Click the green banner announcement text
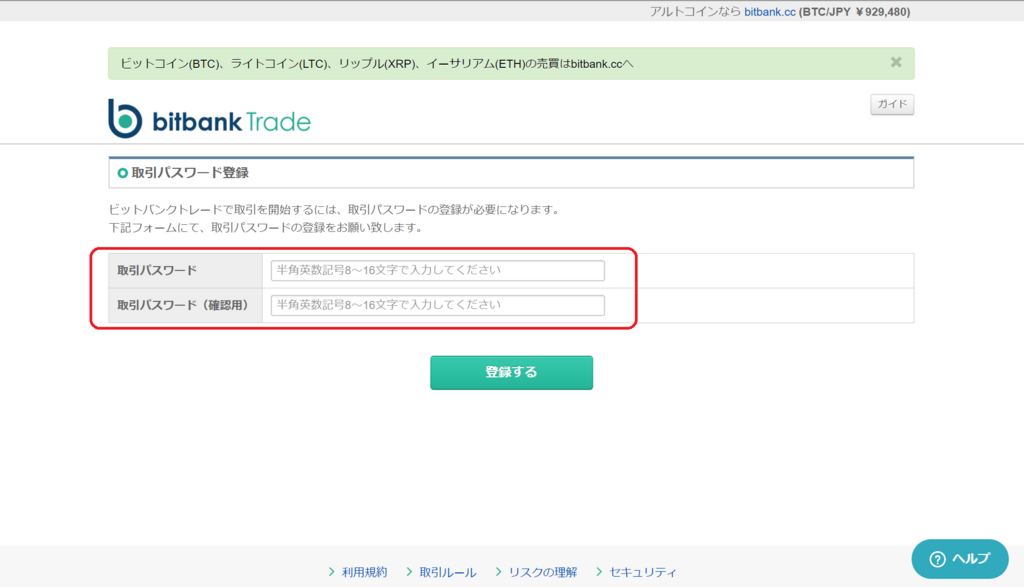This screenshot has width=1024, height=587. [x=376, y=64]
